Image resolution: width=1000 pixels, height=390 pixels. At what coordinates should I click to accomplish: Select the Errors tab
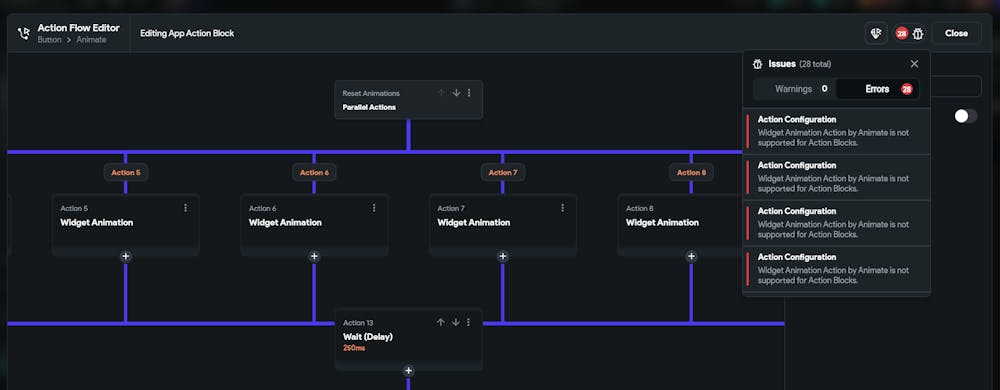878,89
